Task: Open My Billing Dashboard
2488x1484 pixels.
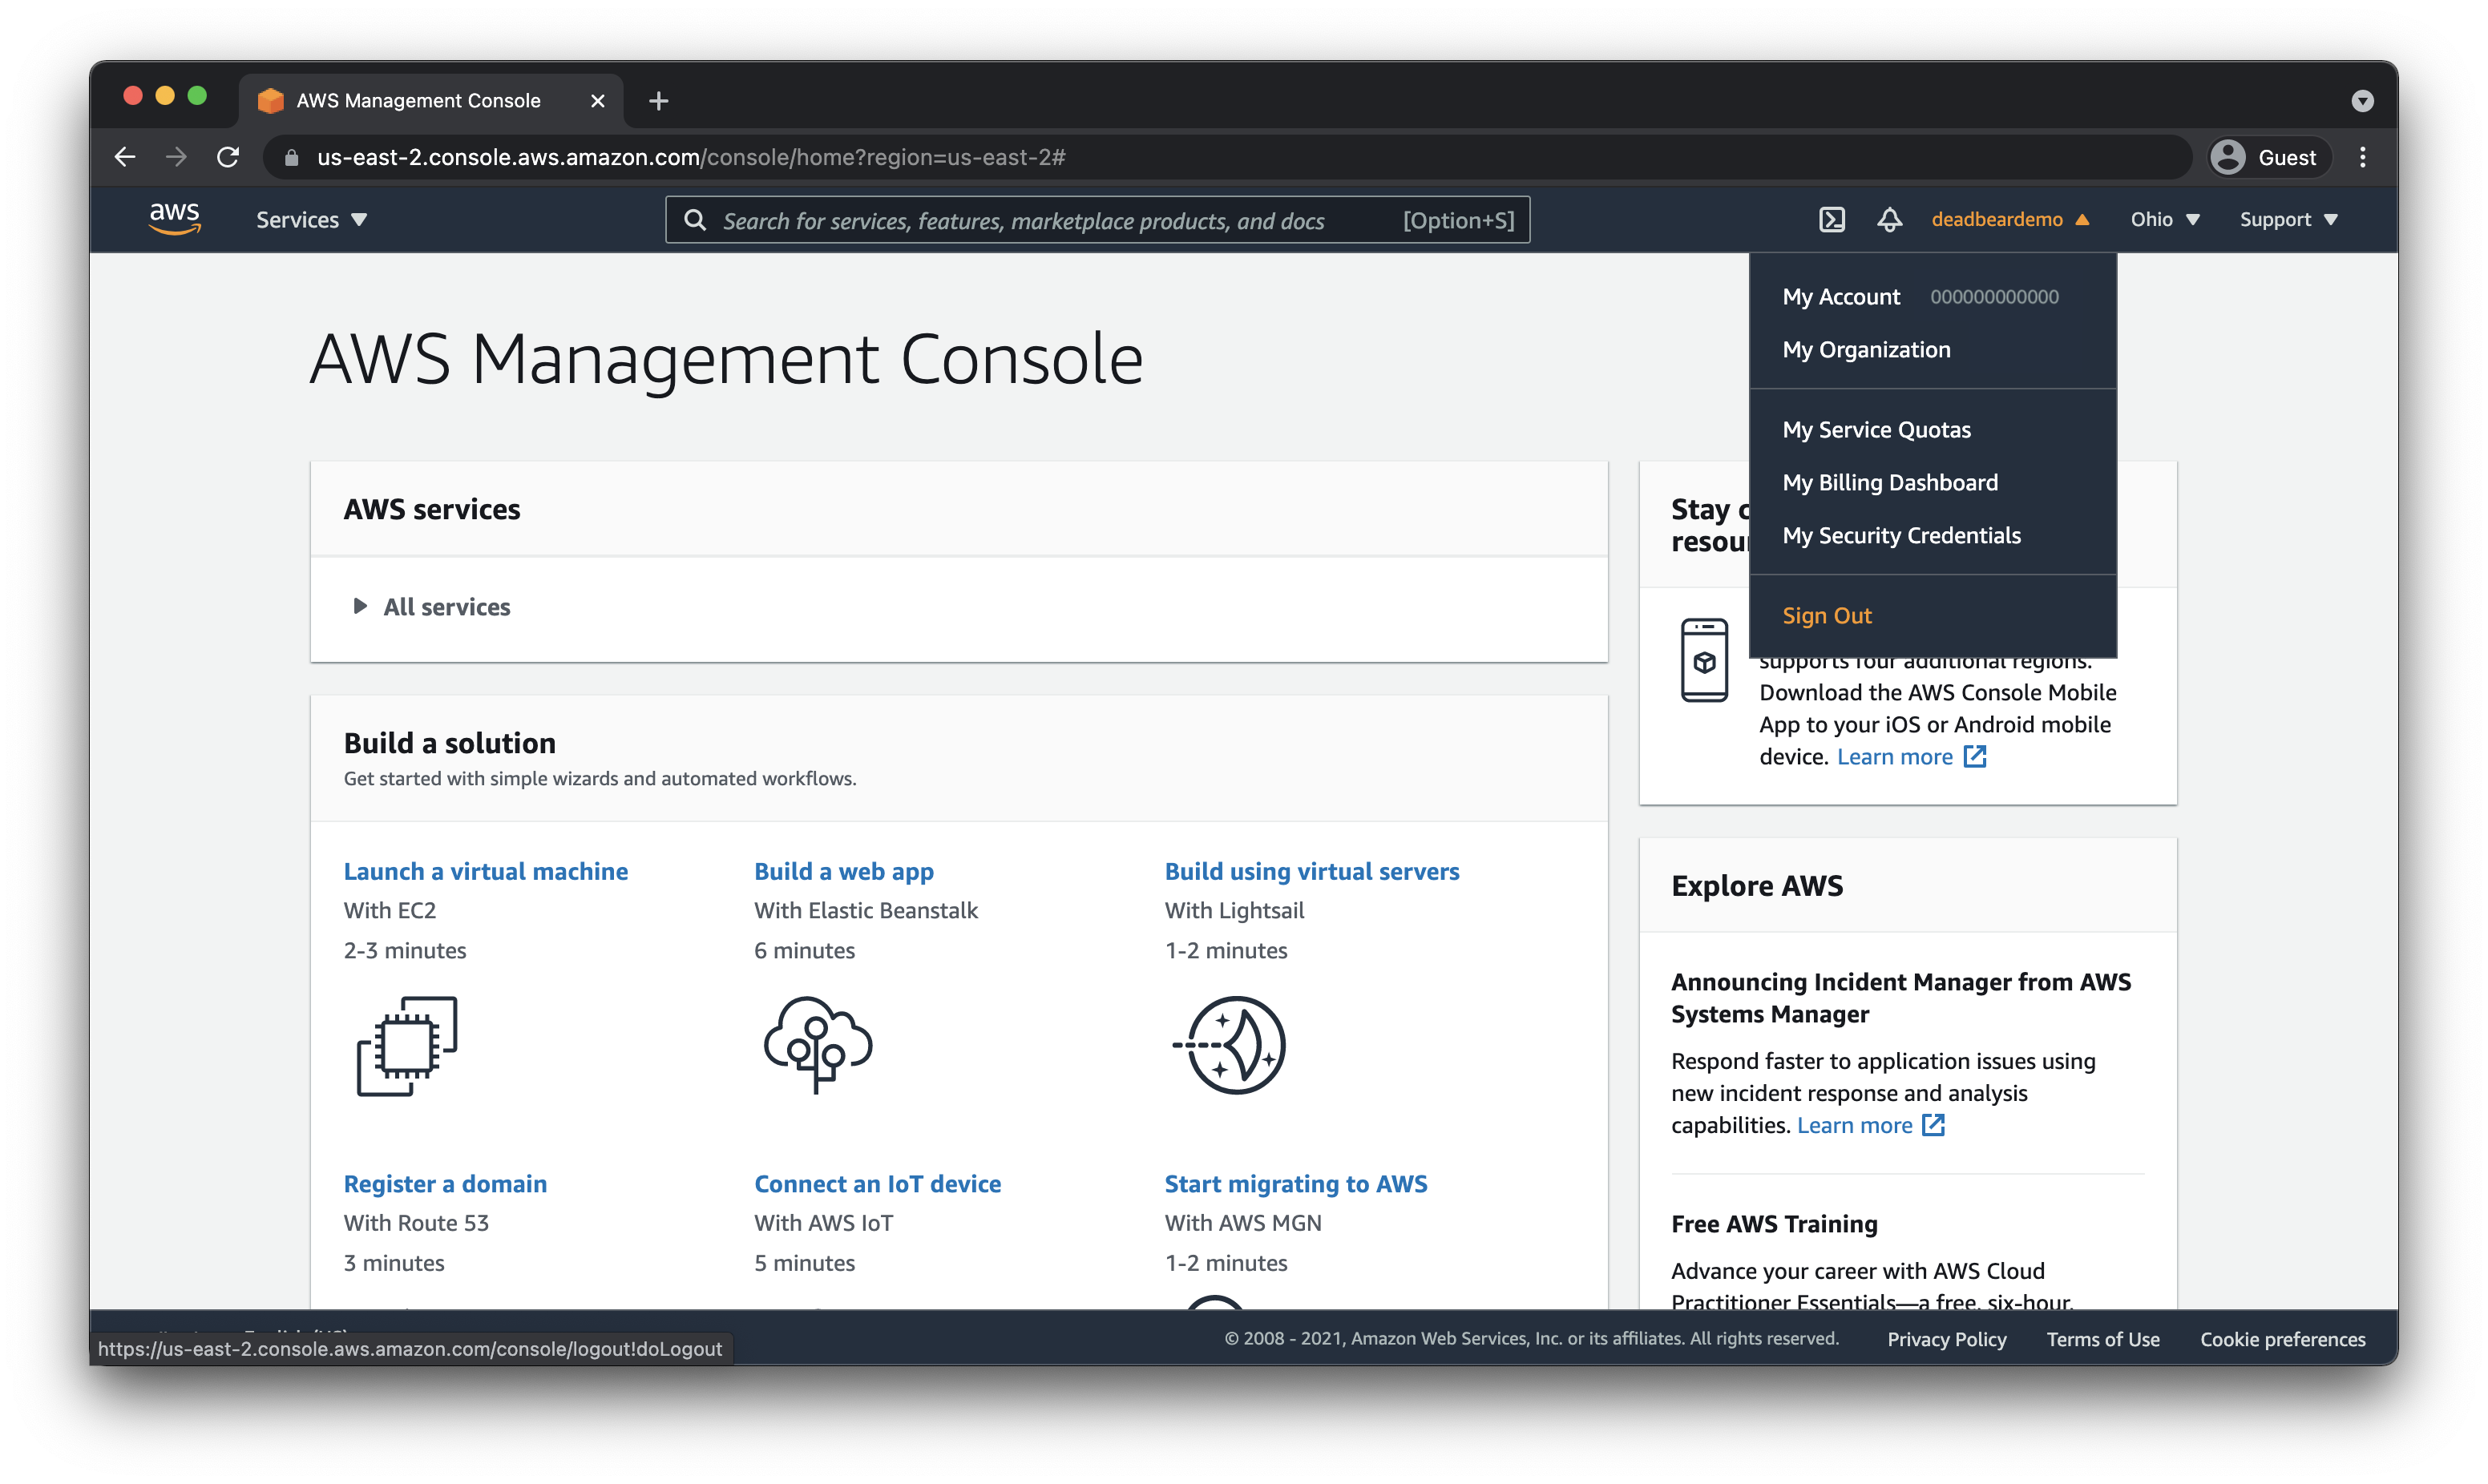Action: click(x=1889, y=482)
